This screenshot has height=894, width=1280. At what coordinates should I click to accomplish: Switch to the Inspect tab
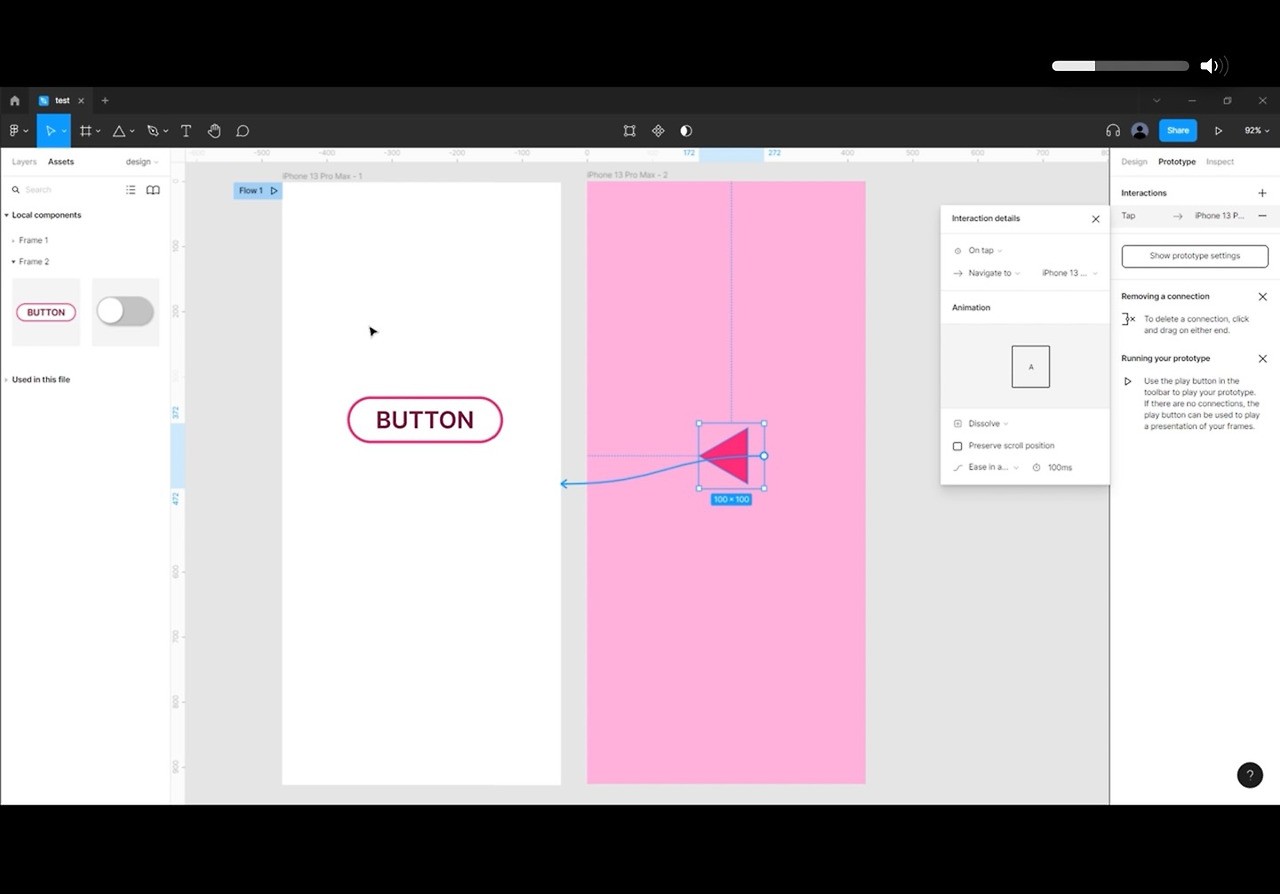[x=1220, y=162]
